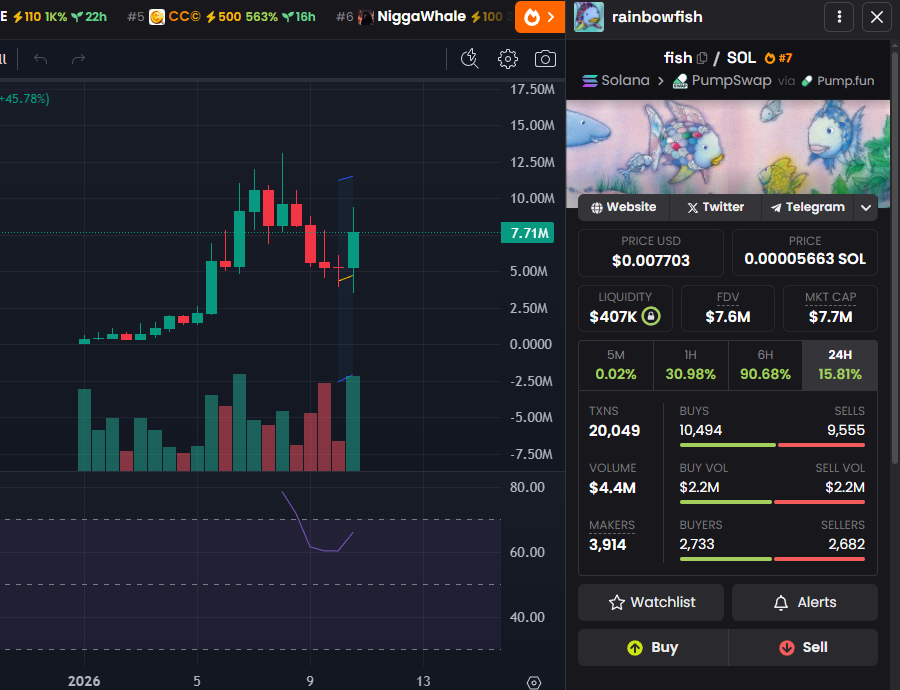900x690 pixels.
Task: Click the Buy button
Action: [x=653, y=648]
